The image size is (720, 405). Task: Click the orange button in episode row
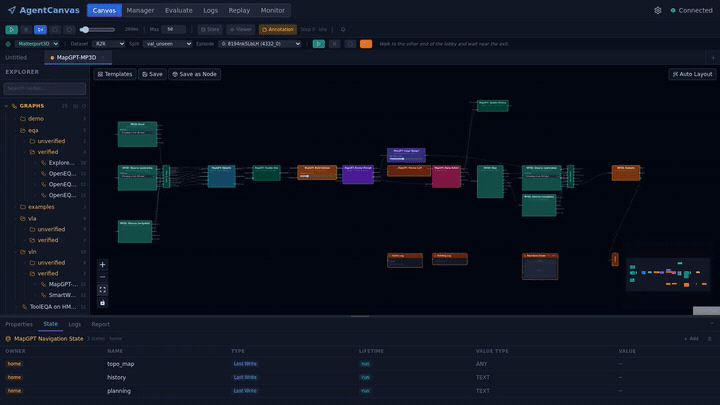click(366, 44)
